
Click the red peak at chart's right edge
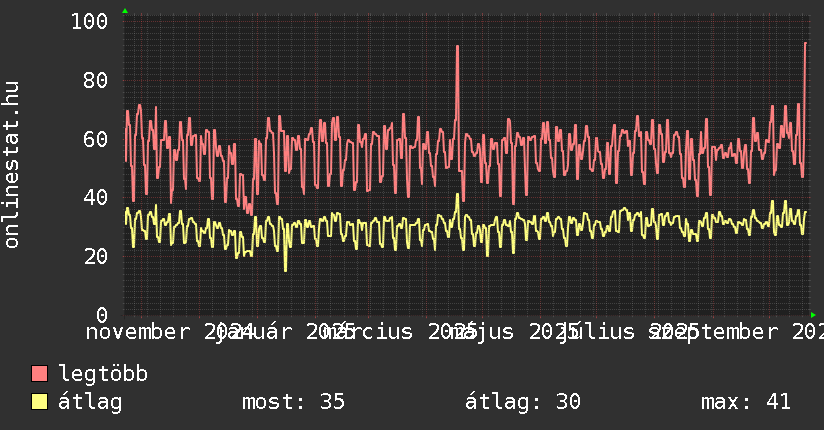click(x=805, y=44)
